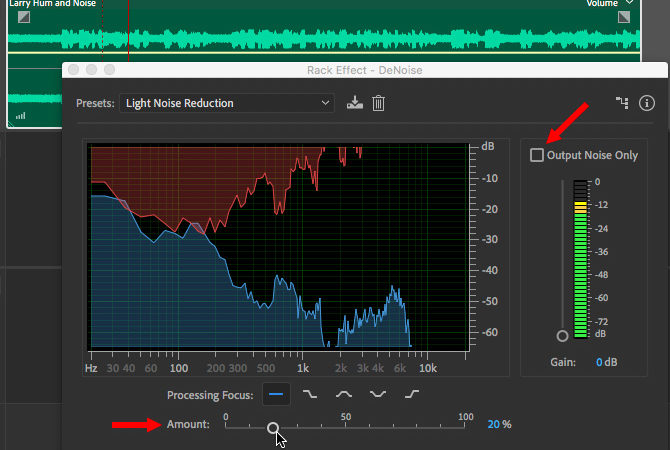Save the current settings as a preset
670x450 pixels.
(x=355, y=103)
